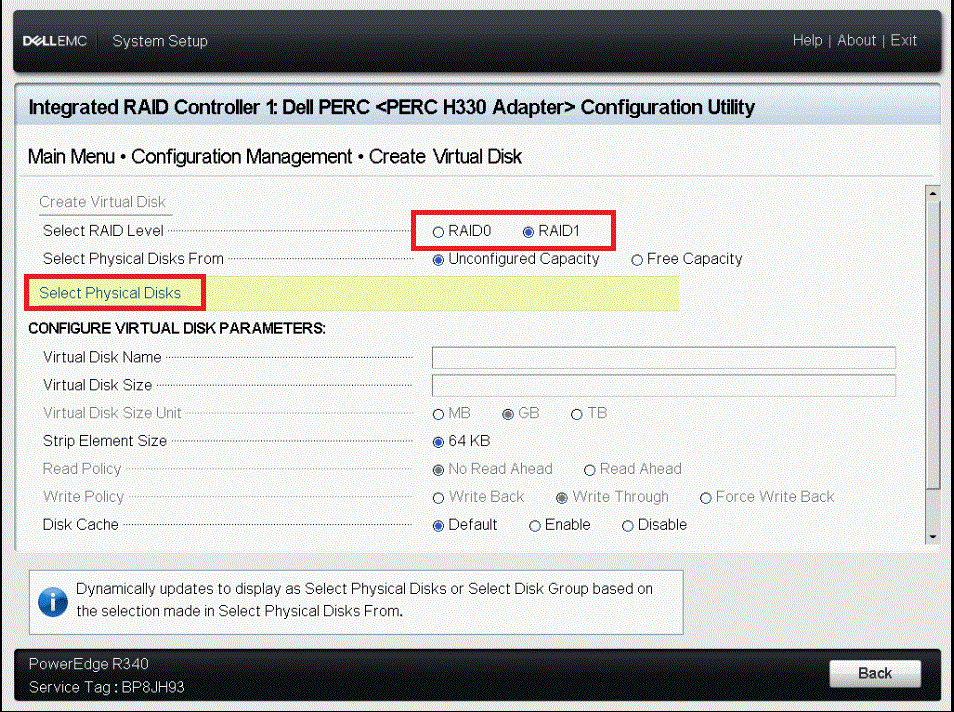Click the Select Physical Disks From label
This screenshot has height=712, width=954.
[x=133, y=259]
